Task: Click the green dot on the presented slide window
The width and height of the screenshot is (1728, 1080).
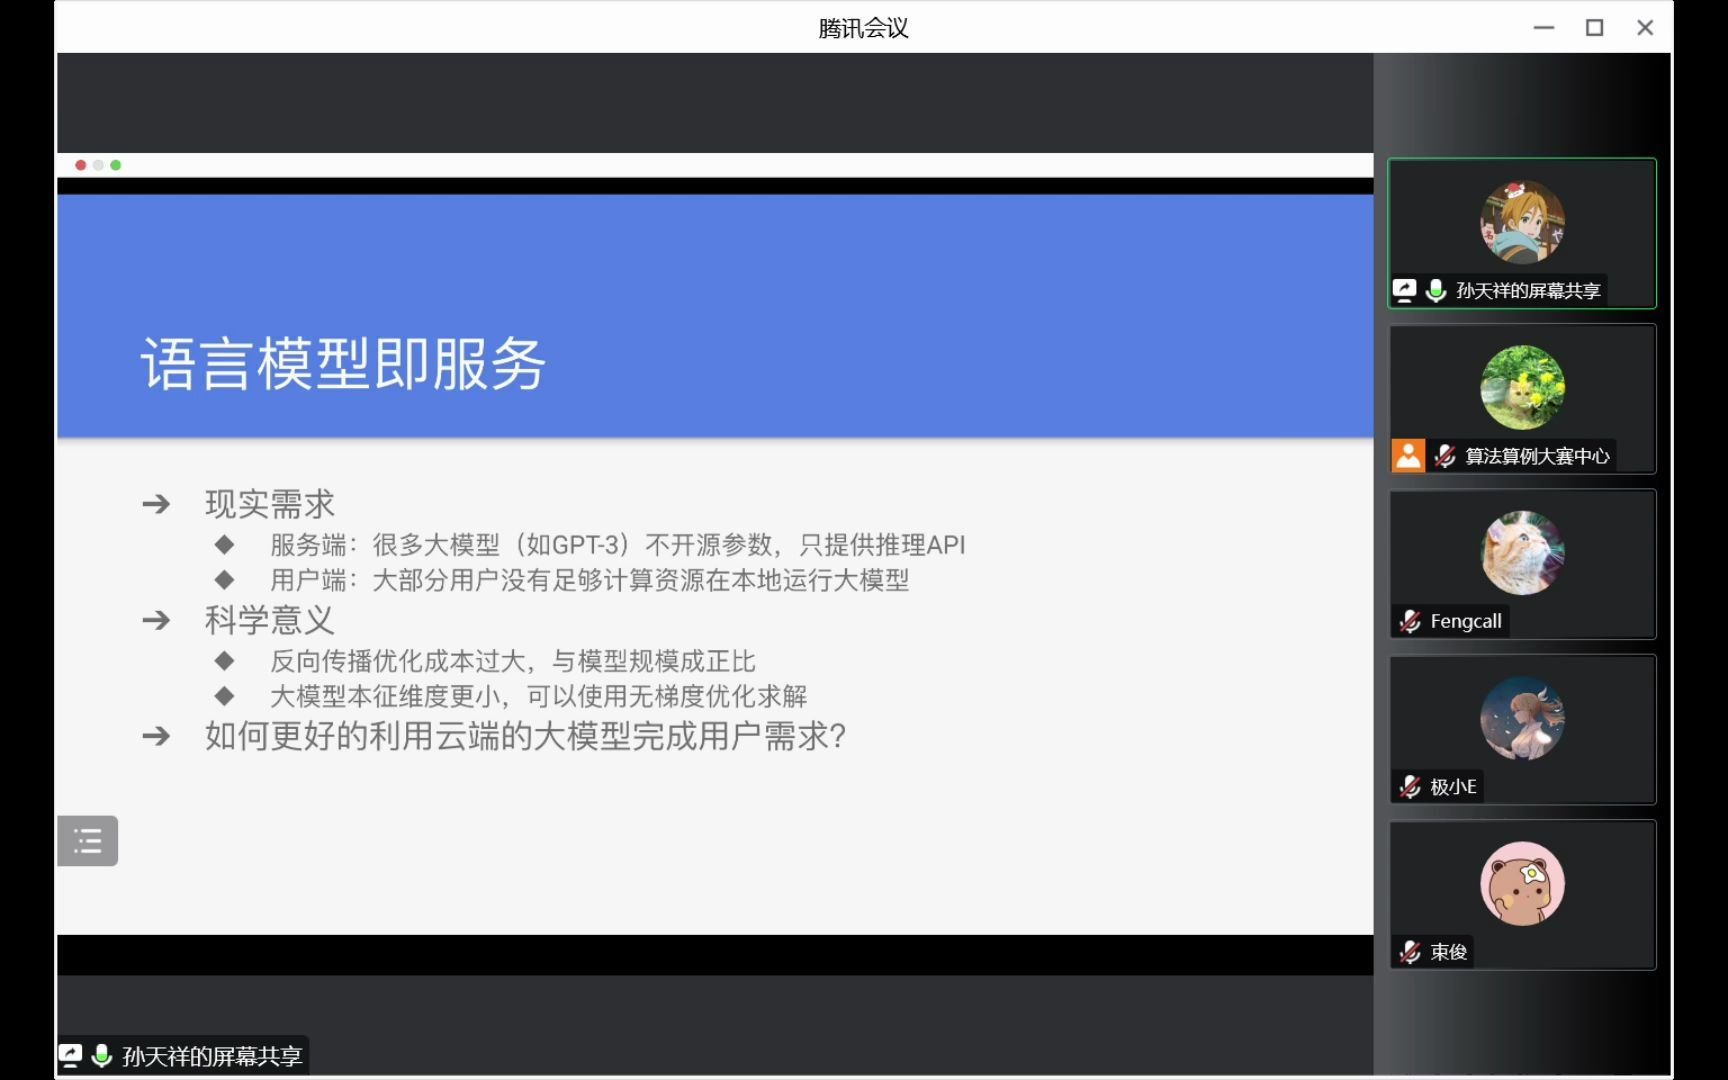Action: 115,165
